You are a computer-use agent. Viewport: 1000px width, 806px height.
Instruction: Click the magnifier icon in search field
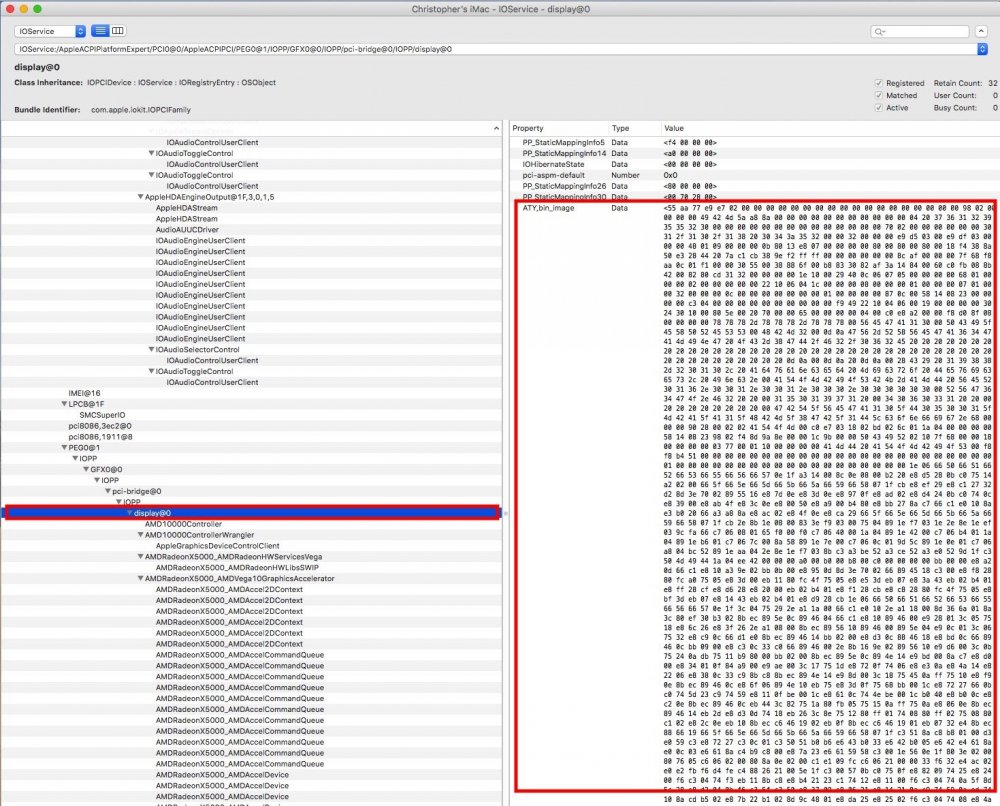(879, 32)
